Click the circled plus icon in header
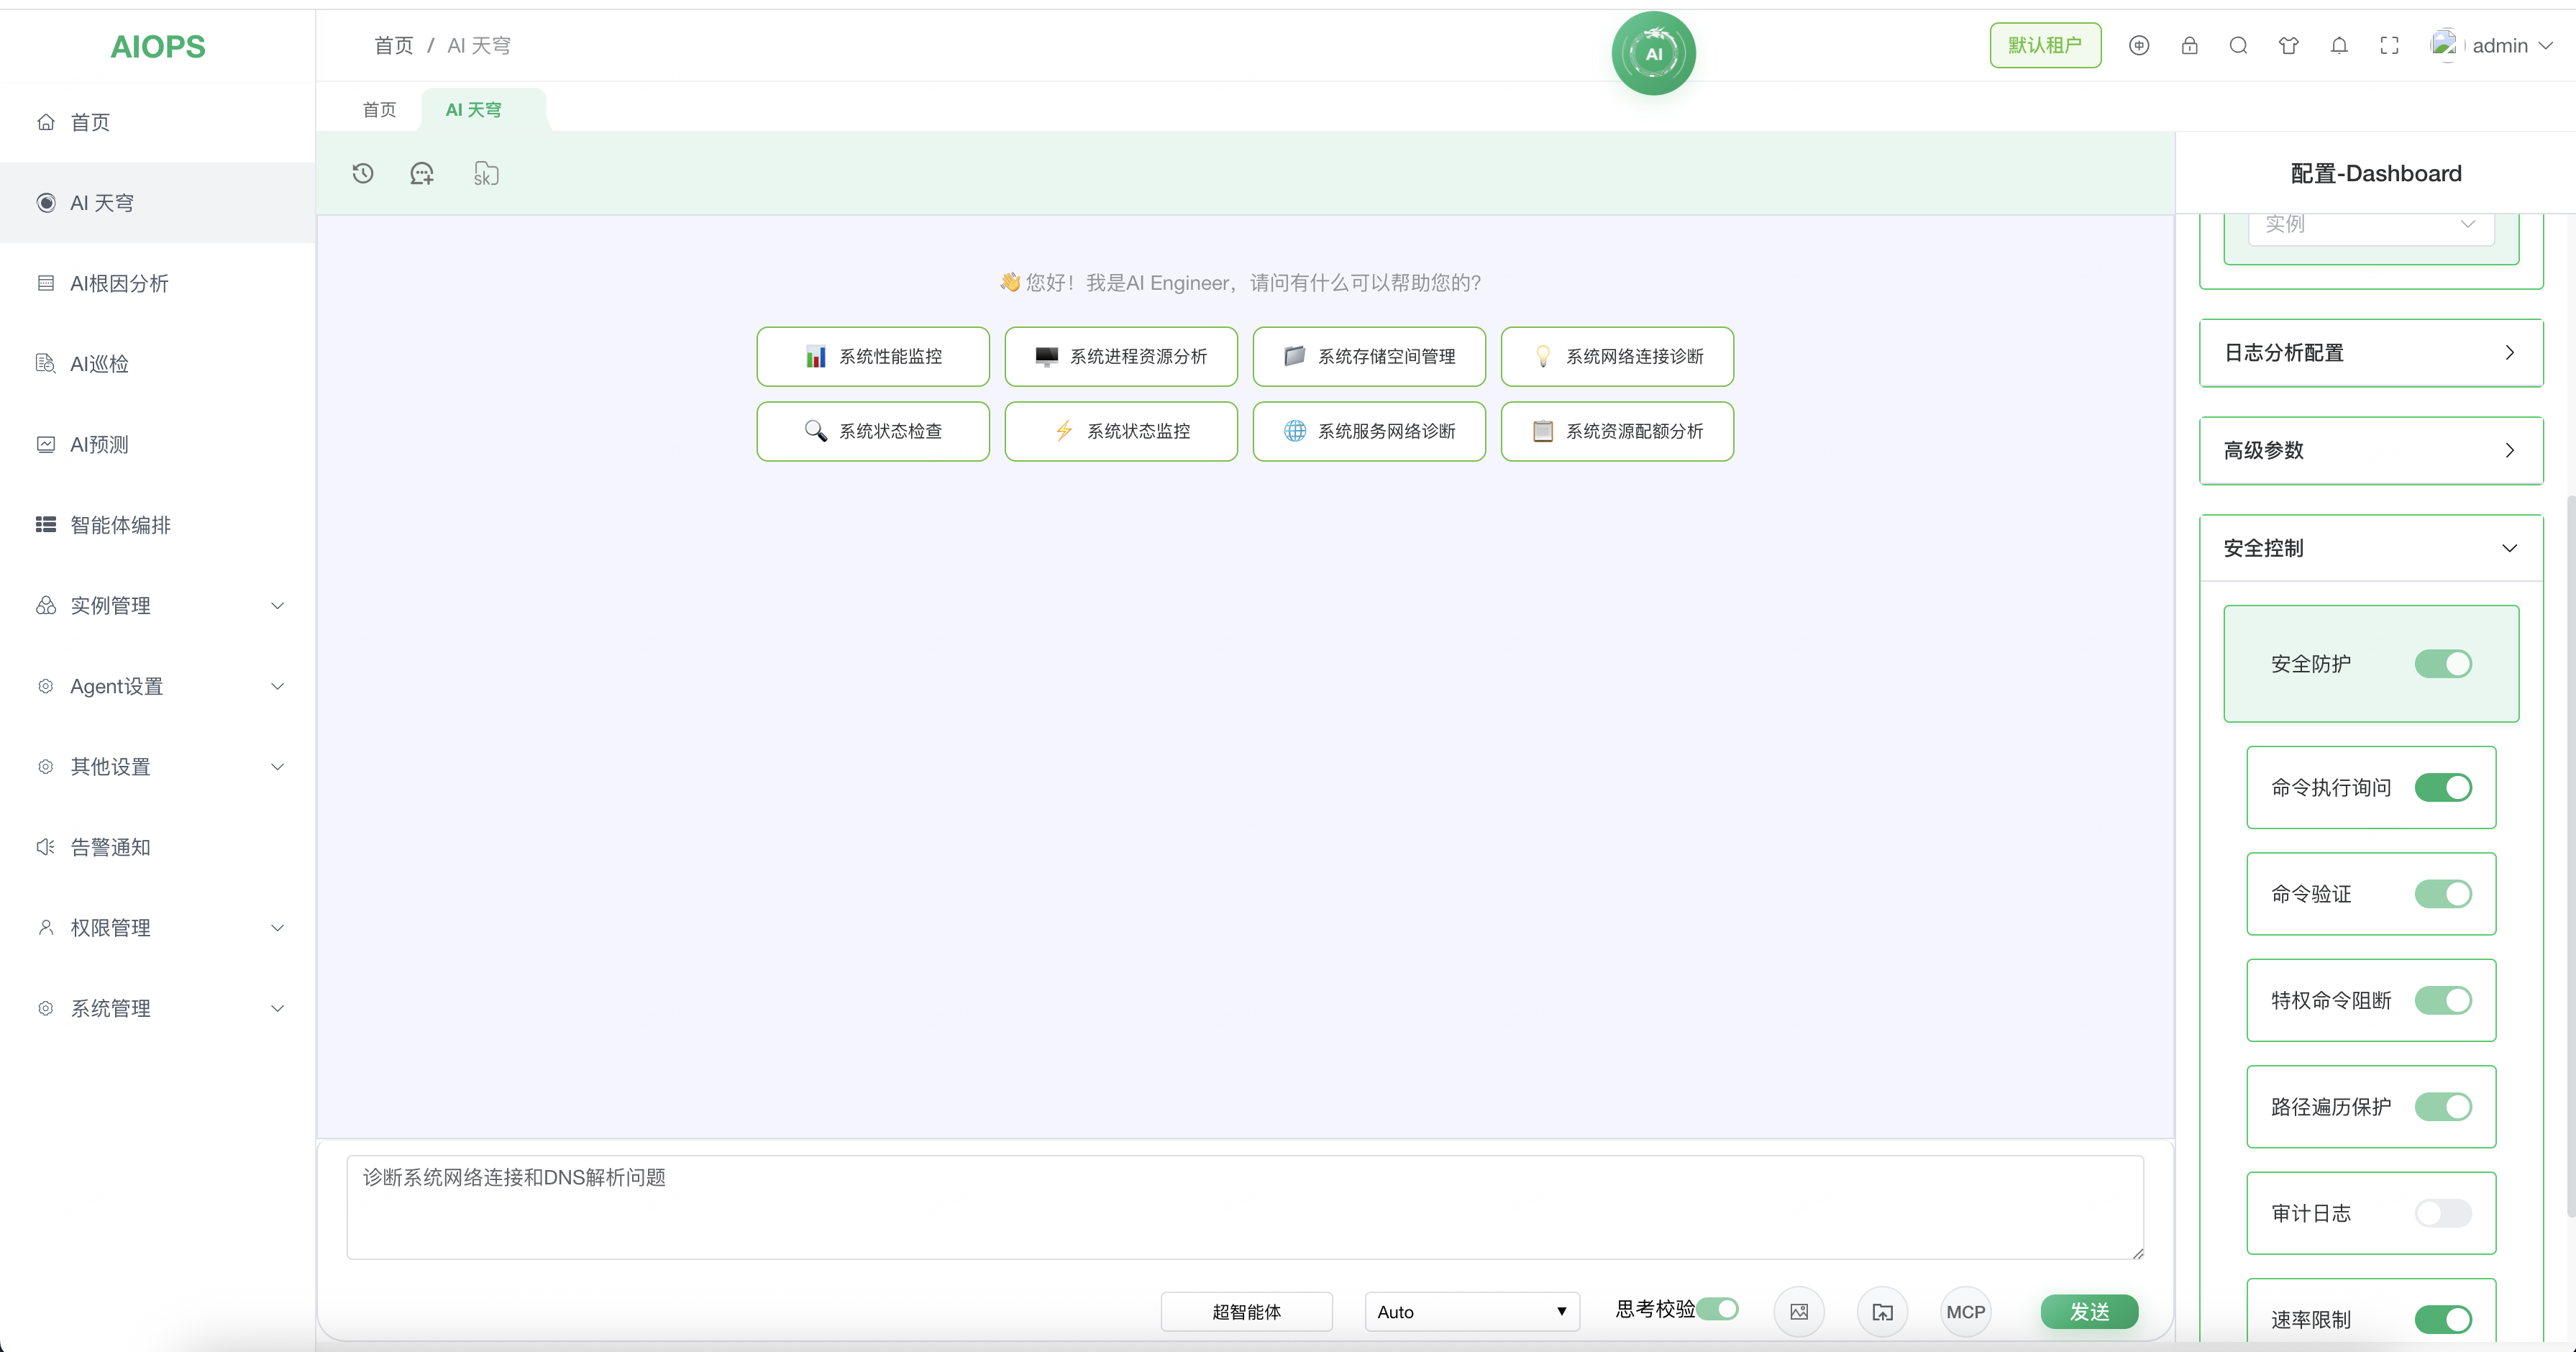 (2139, 45)
